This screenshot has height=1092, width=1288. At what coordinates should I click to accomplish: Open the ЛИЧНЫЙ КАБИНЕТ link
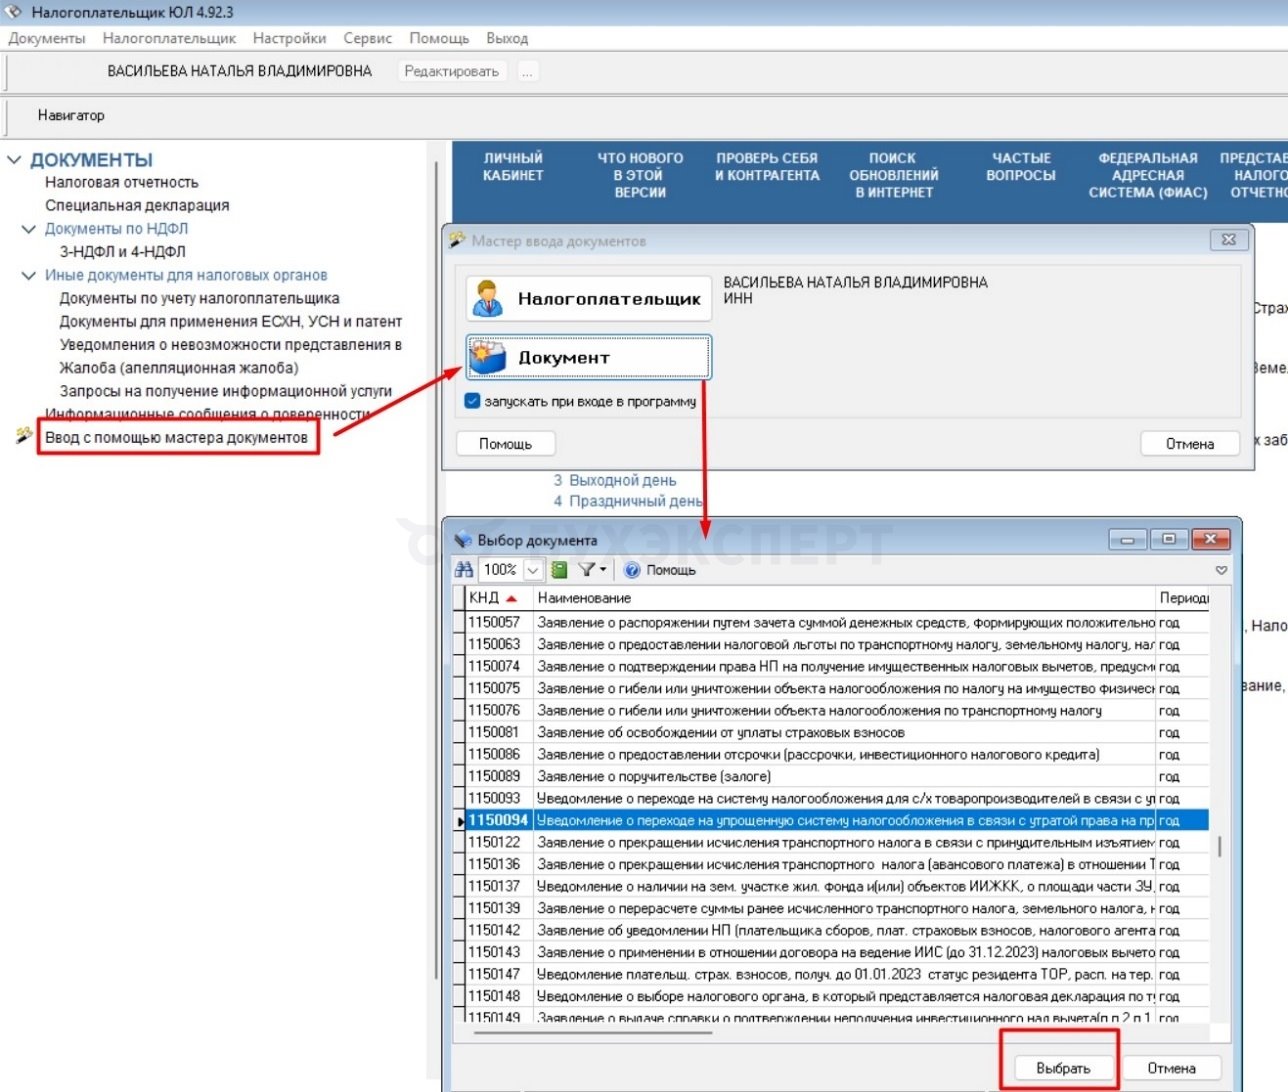(x=513, y=166)
